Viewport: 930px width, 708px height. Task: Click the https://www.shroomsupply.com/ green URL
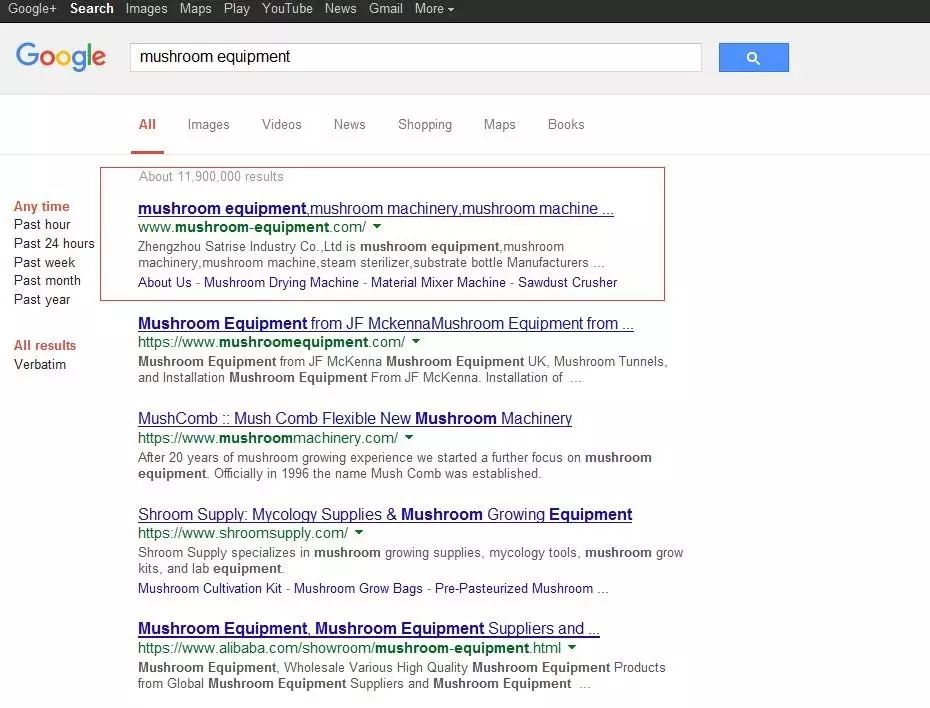tap(243, 533)
